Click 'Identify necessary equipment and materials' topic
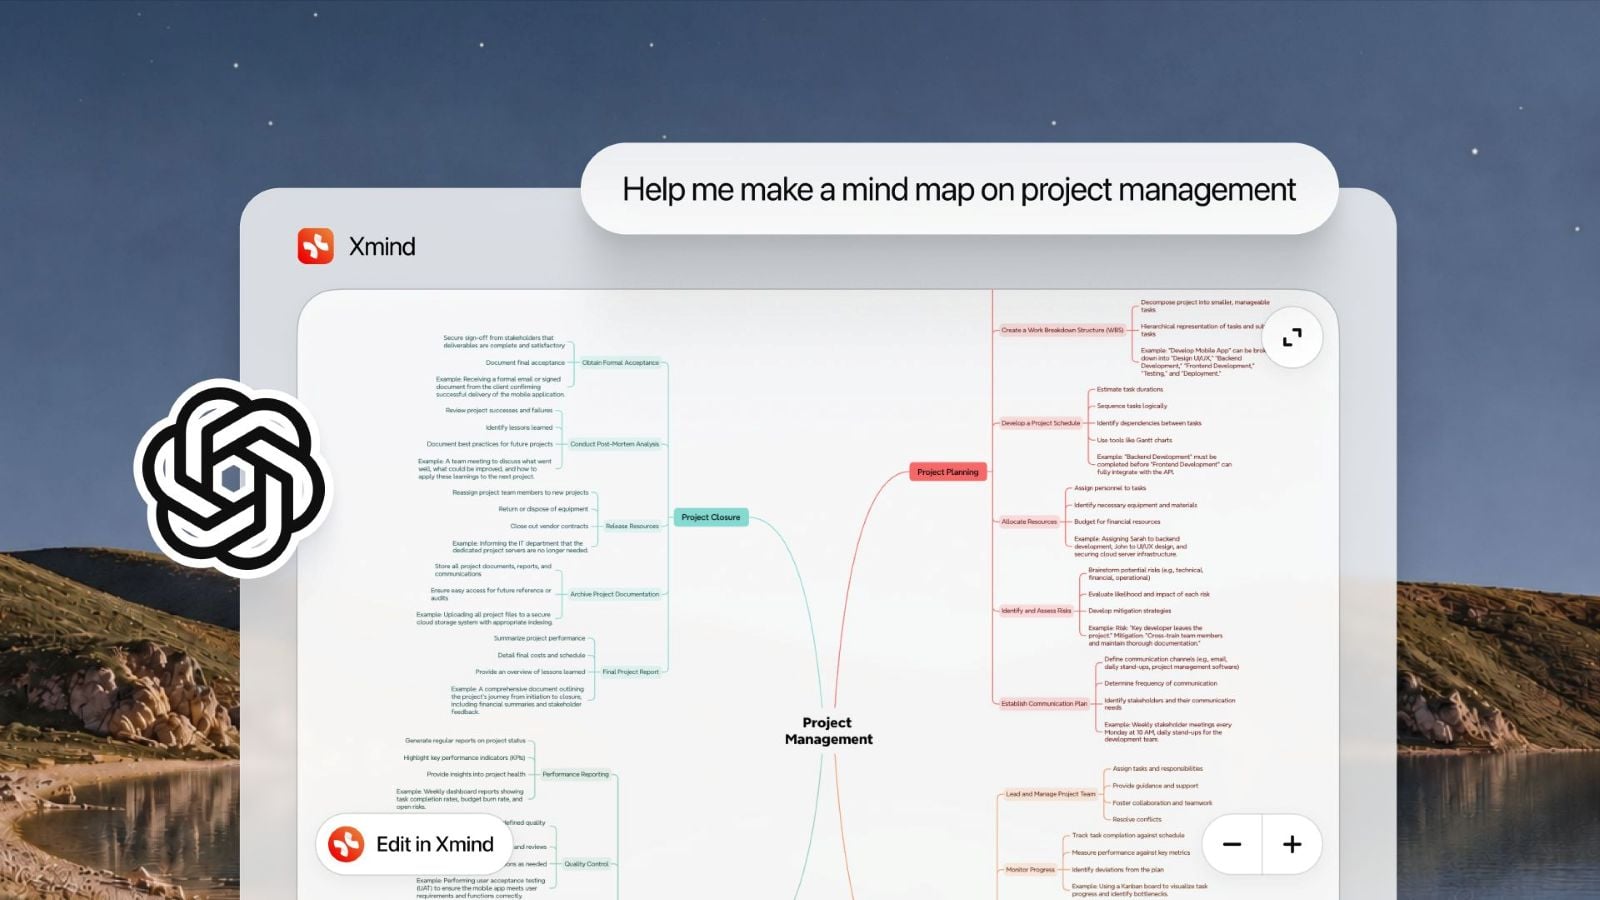Viewport: 1600px width, 900px height. pos(1135,505)
